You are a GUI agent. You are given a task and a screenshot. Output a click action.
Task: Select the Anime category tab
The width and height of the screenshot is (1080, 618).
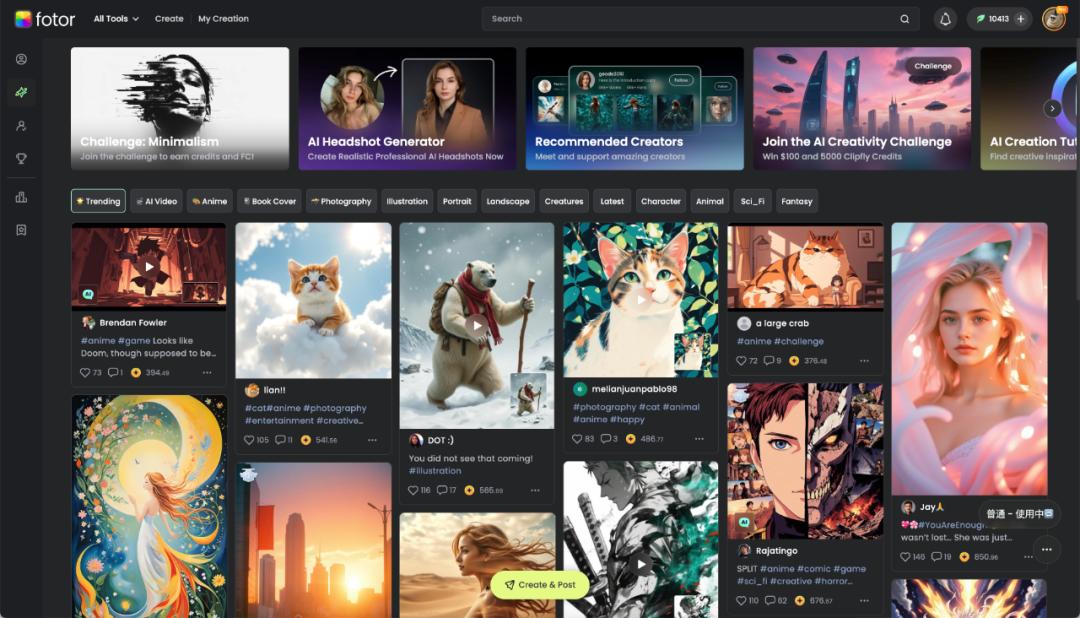coord(209,201)
